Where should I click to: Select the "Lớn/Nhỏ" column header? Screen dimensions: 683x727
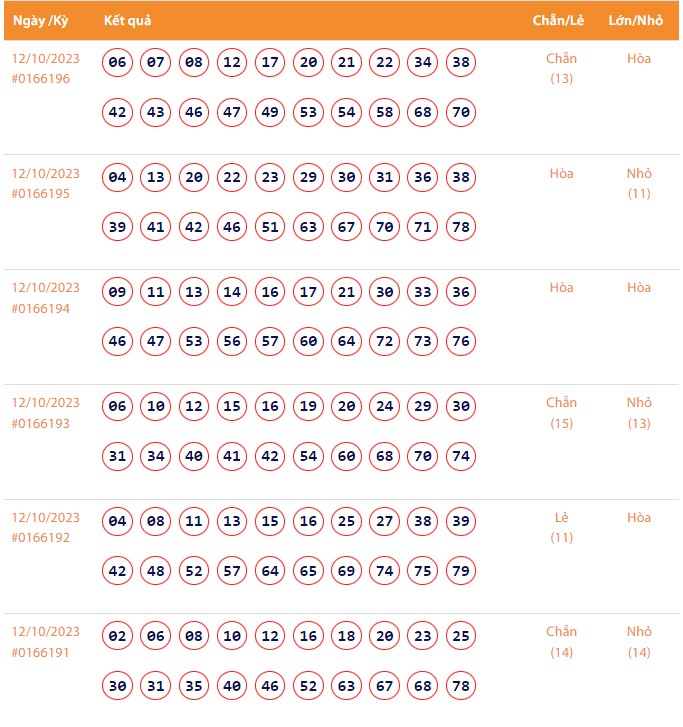click(x=635, y=21)
